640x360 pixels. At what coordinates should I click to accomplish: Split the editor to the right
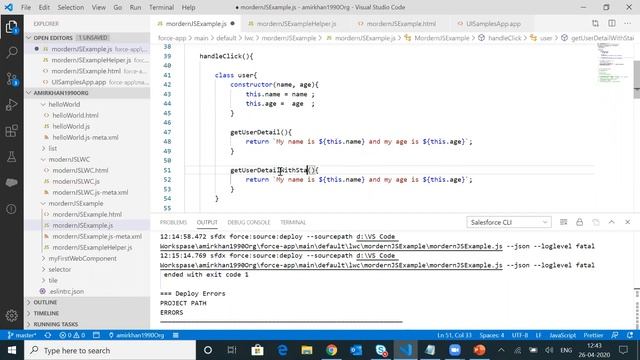[611, 24]
